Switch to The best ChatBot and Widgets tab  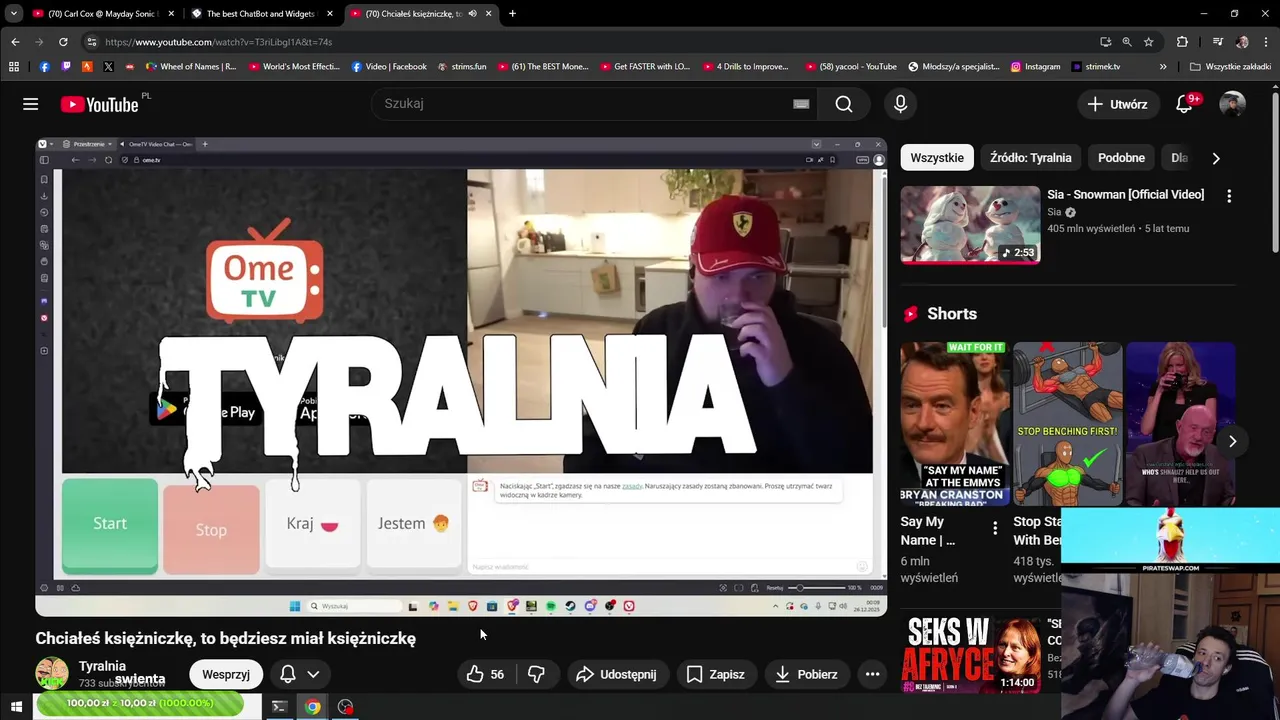260,14
